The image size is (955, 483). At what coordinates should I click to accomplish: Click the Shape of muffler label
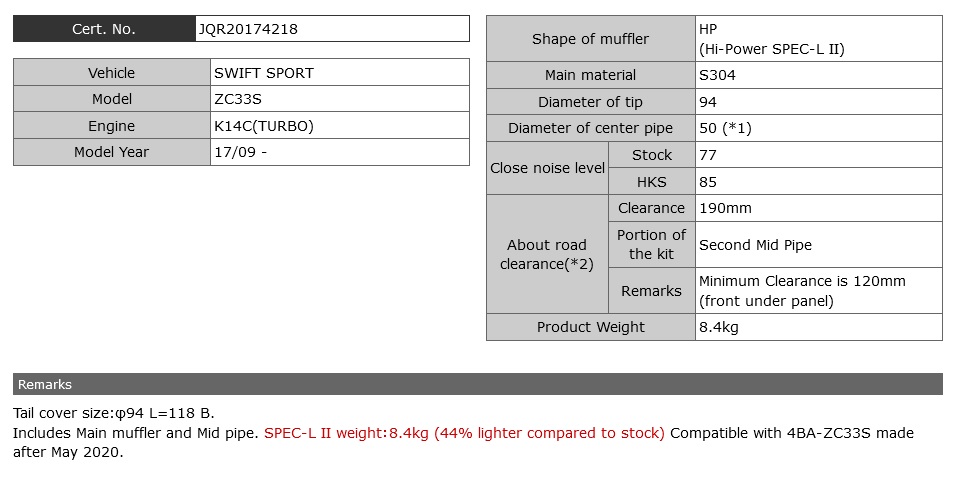click(590, 38)
